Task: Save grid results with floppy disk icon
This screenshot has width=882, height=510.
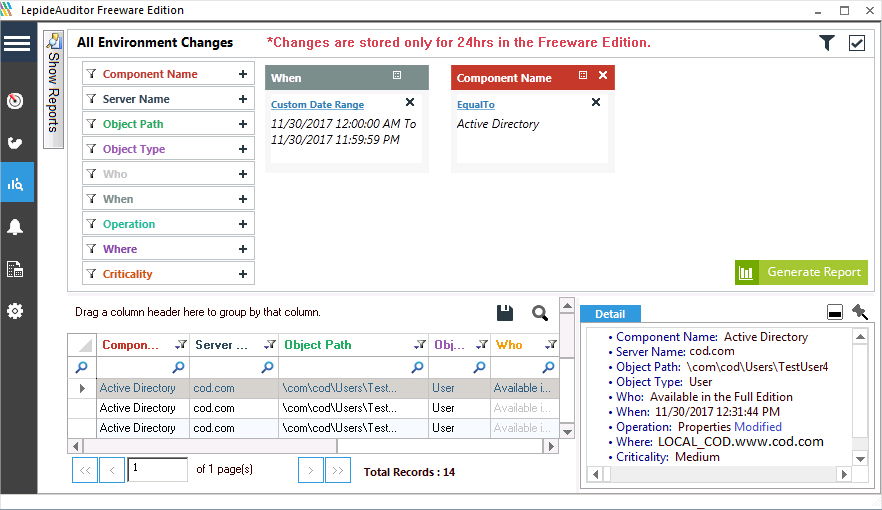Action: (x=505, y=313)
